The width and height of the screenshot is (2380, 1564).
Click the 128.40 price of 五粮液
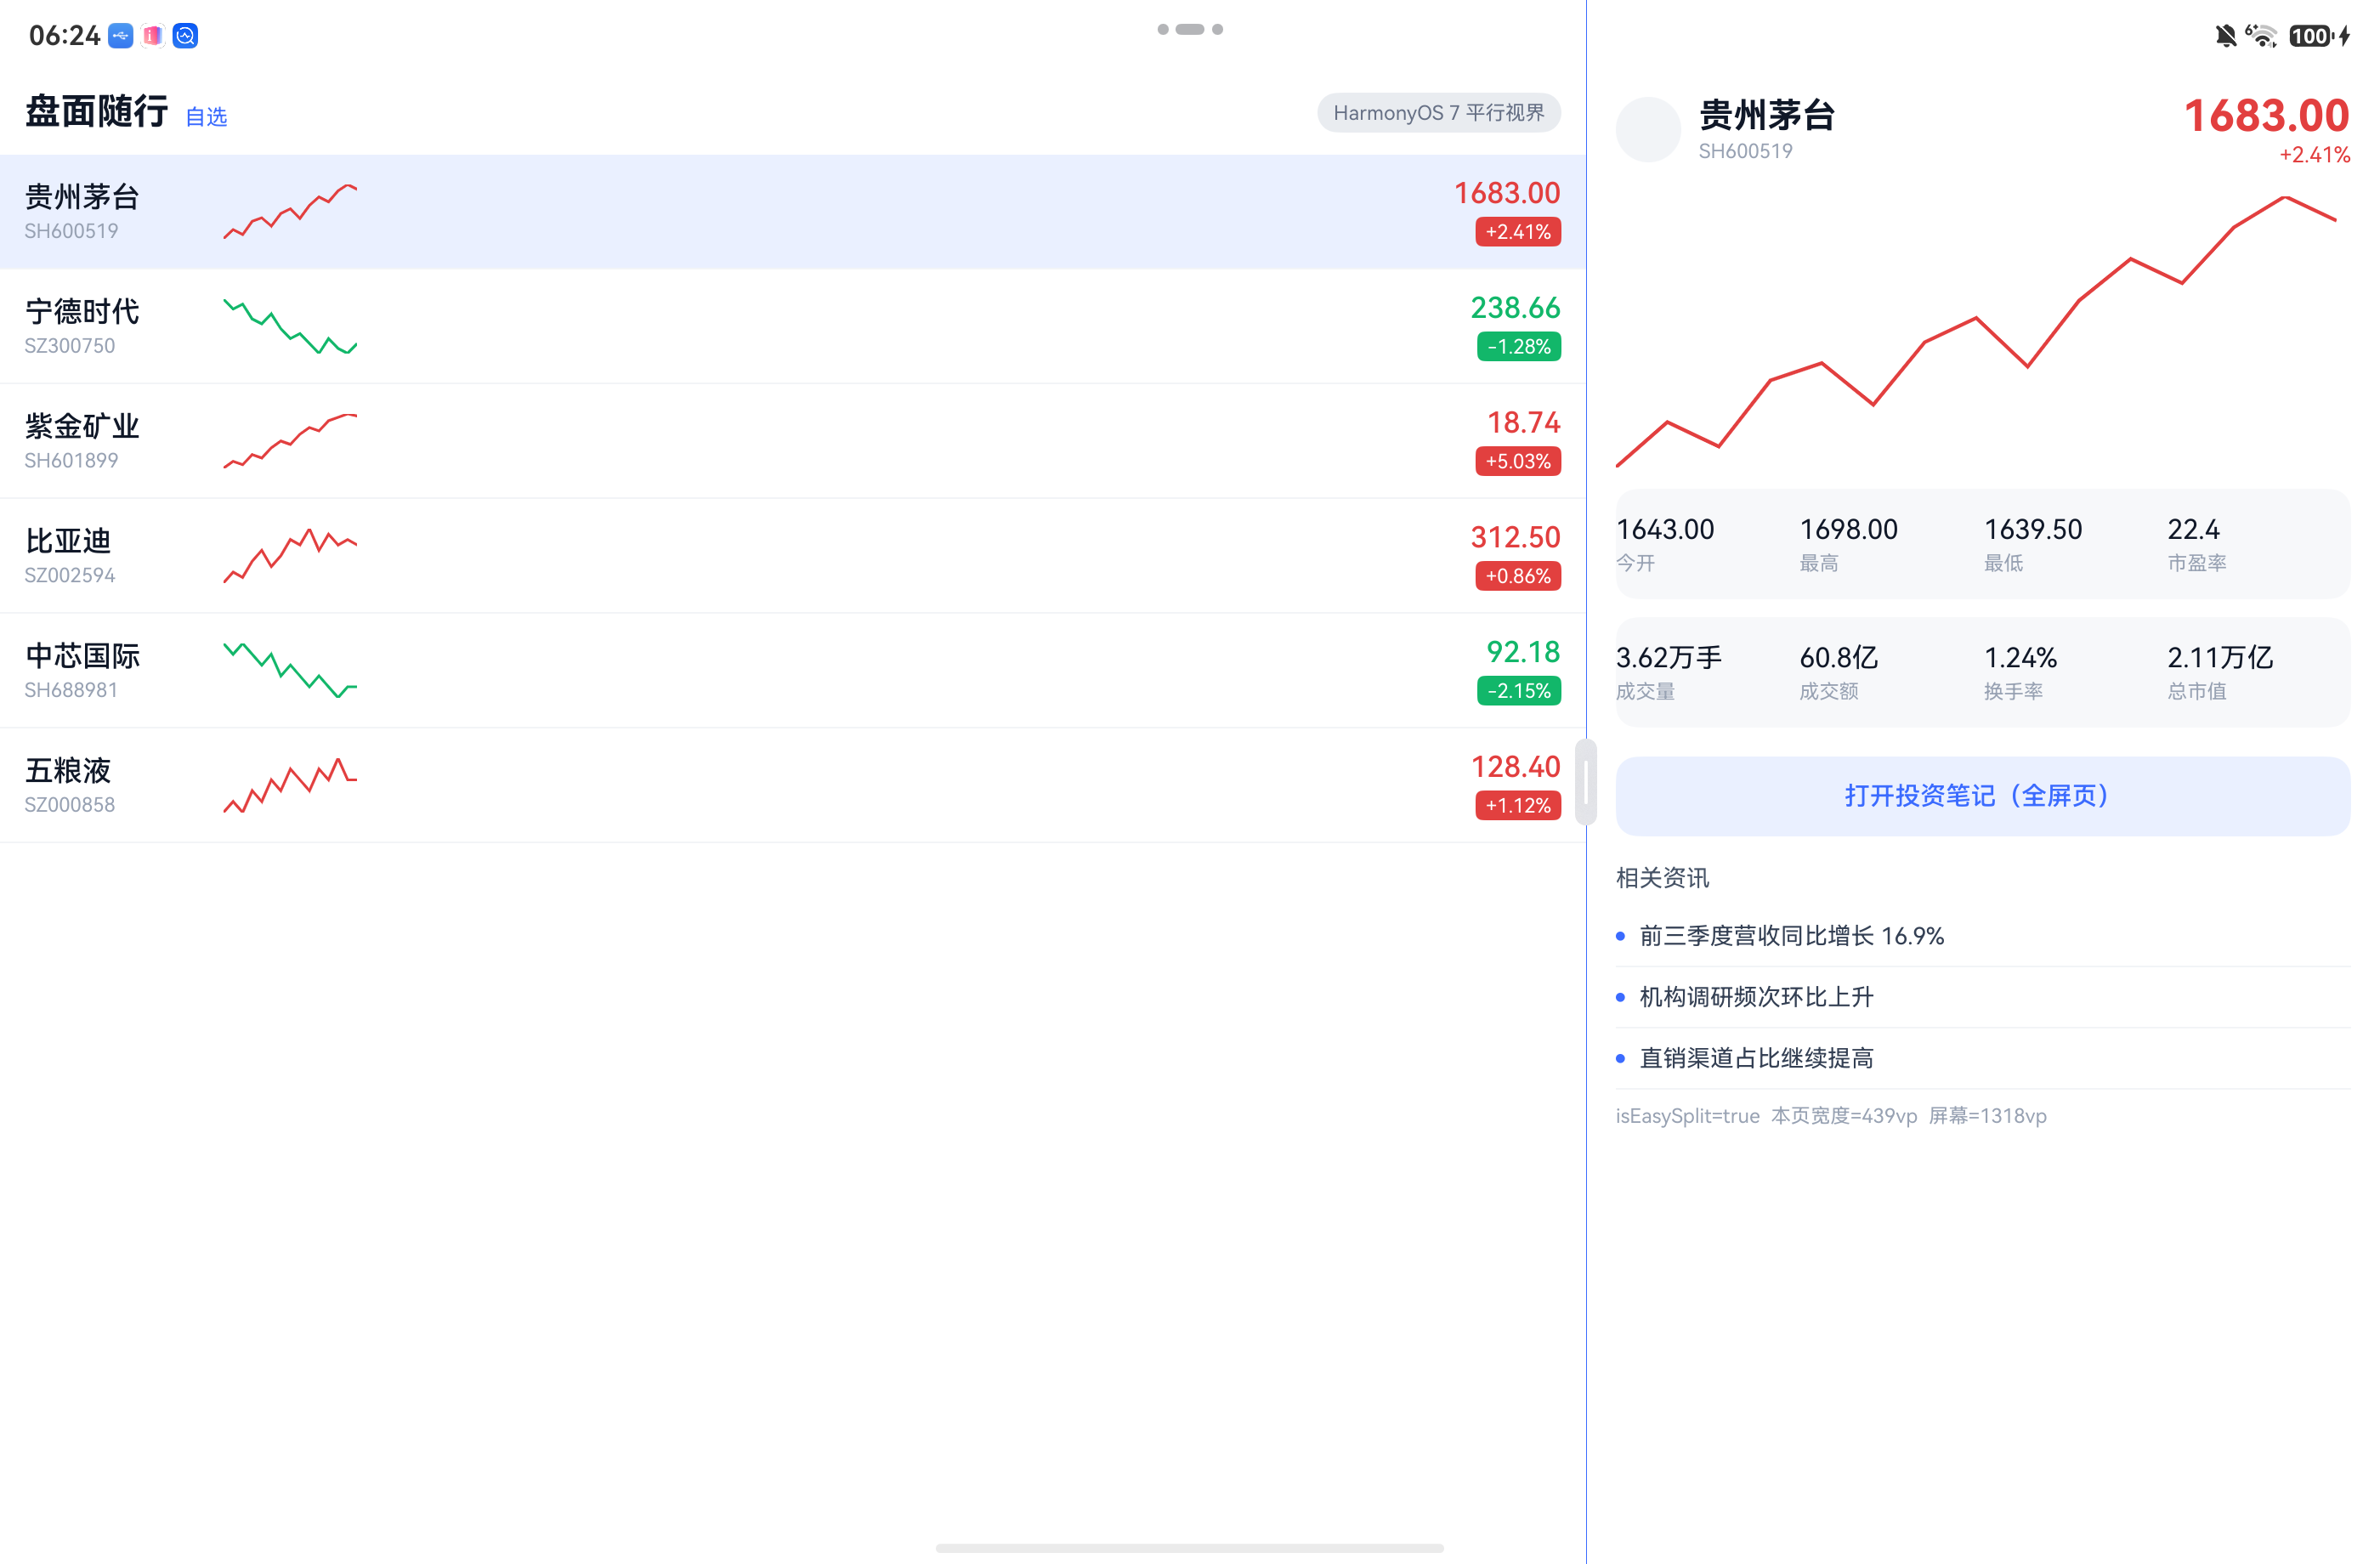[x=1515, y=767]
